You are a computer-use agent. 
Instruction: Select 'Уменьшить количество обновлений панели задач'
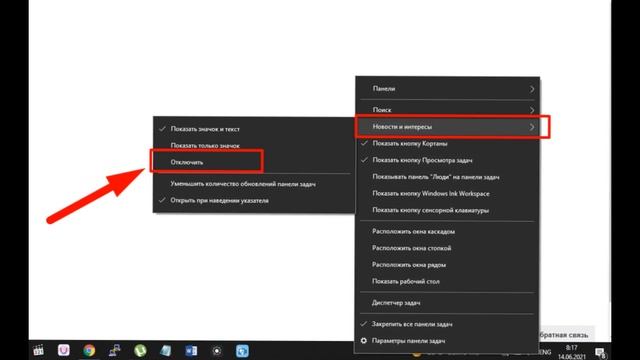[253, 184]
